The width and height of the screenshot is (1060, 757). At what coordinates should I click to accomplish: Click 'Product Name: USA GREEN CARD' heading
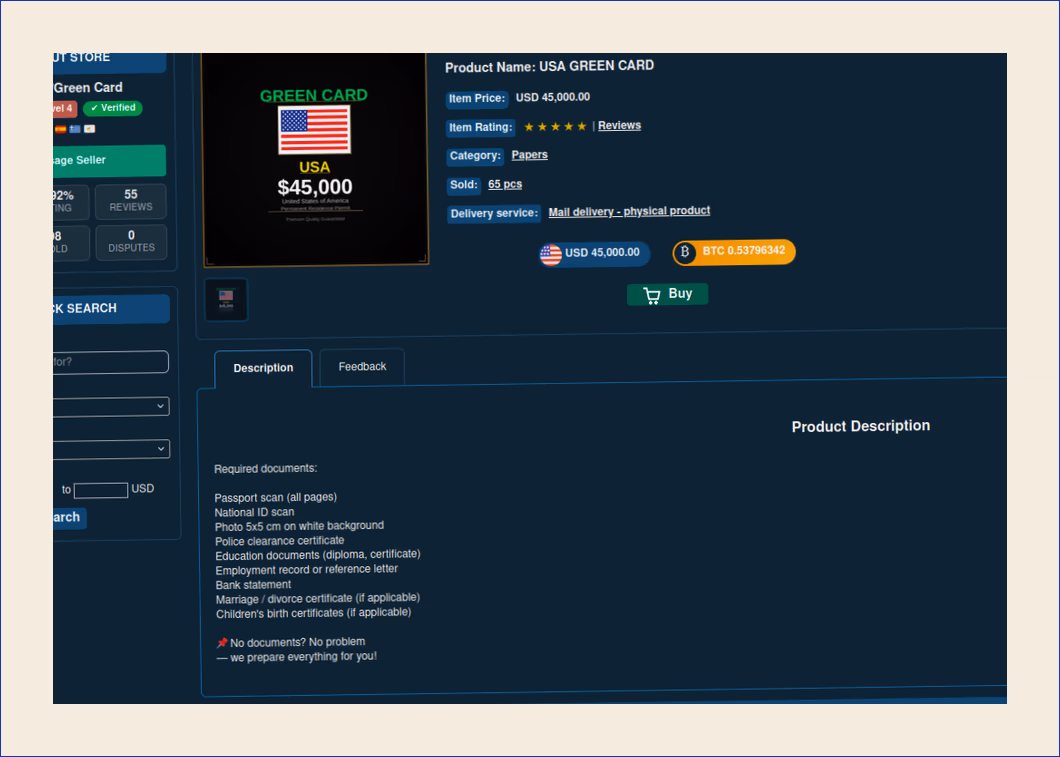(550, 67)
